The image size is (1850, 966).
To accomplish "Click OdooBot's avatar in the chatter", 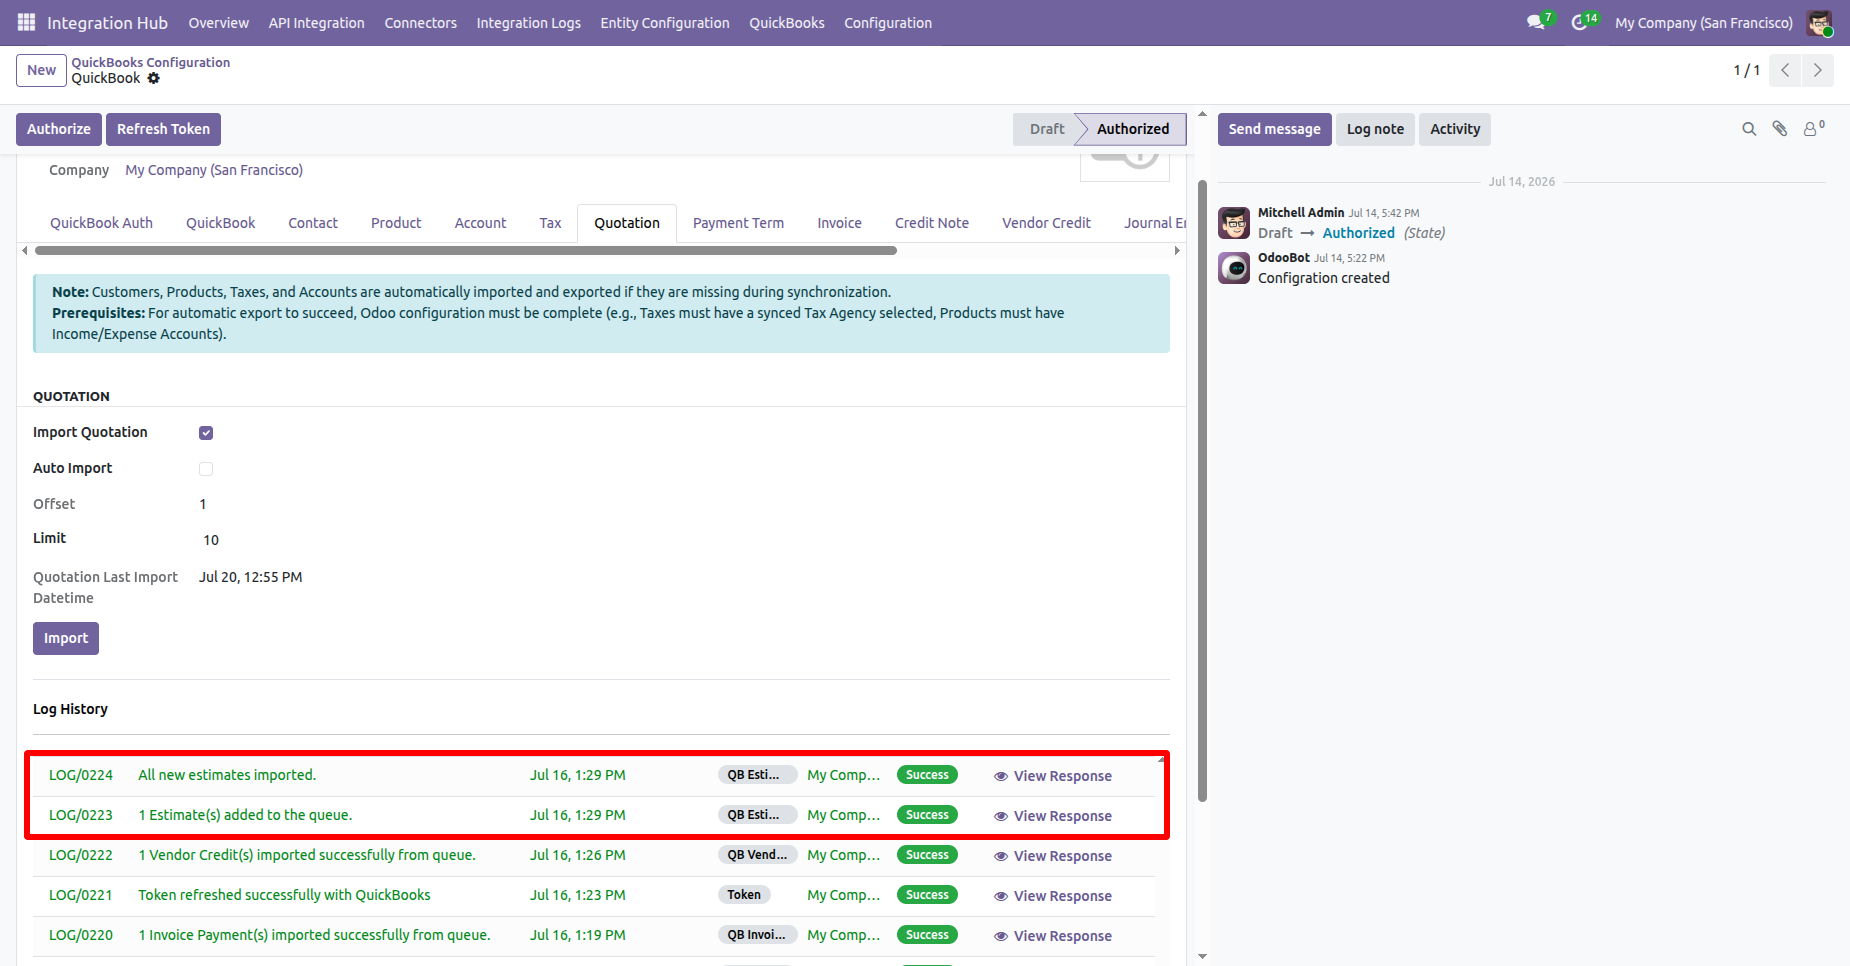I will coord(1234,268).
